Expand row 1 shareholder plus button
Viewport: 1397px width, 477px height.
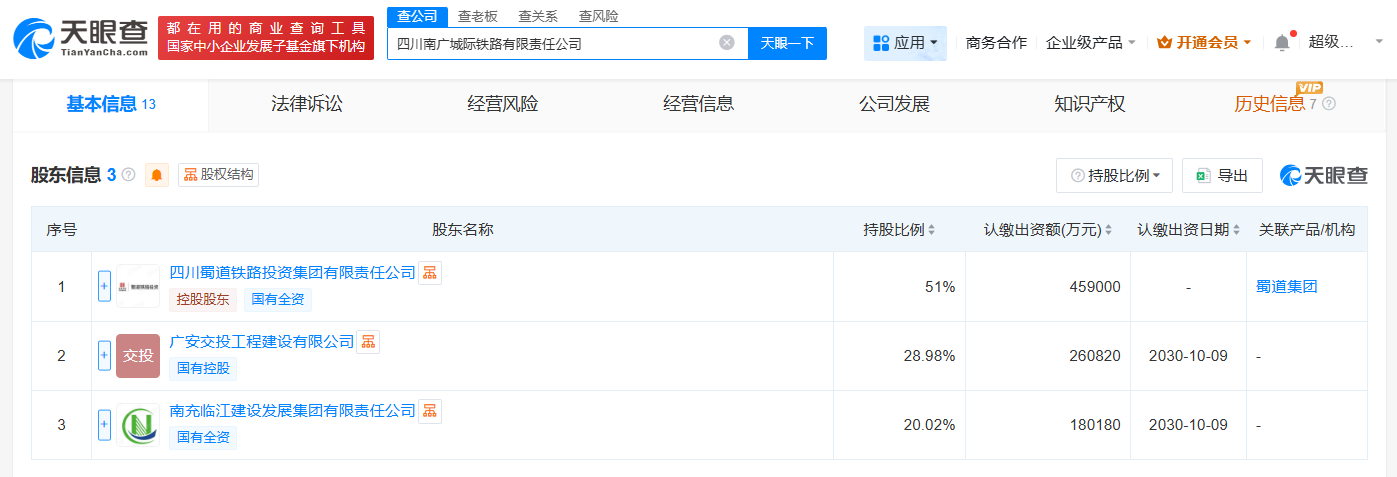point(104,286)
